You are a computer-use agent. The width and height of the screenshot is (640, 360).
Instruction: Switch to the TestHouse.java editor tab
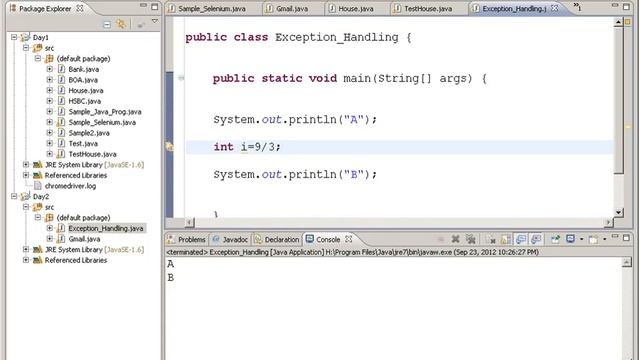(x=428, y=8)
